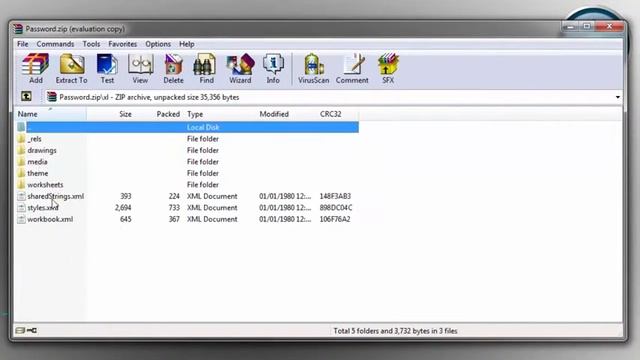Click CRC32 value 898DC04C
This screenshot has width=640, height=360.
[336, 207]
